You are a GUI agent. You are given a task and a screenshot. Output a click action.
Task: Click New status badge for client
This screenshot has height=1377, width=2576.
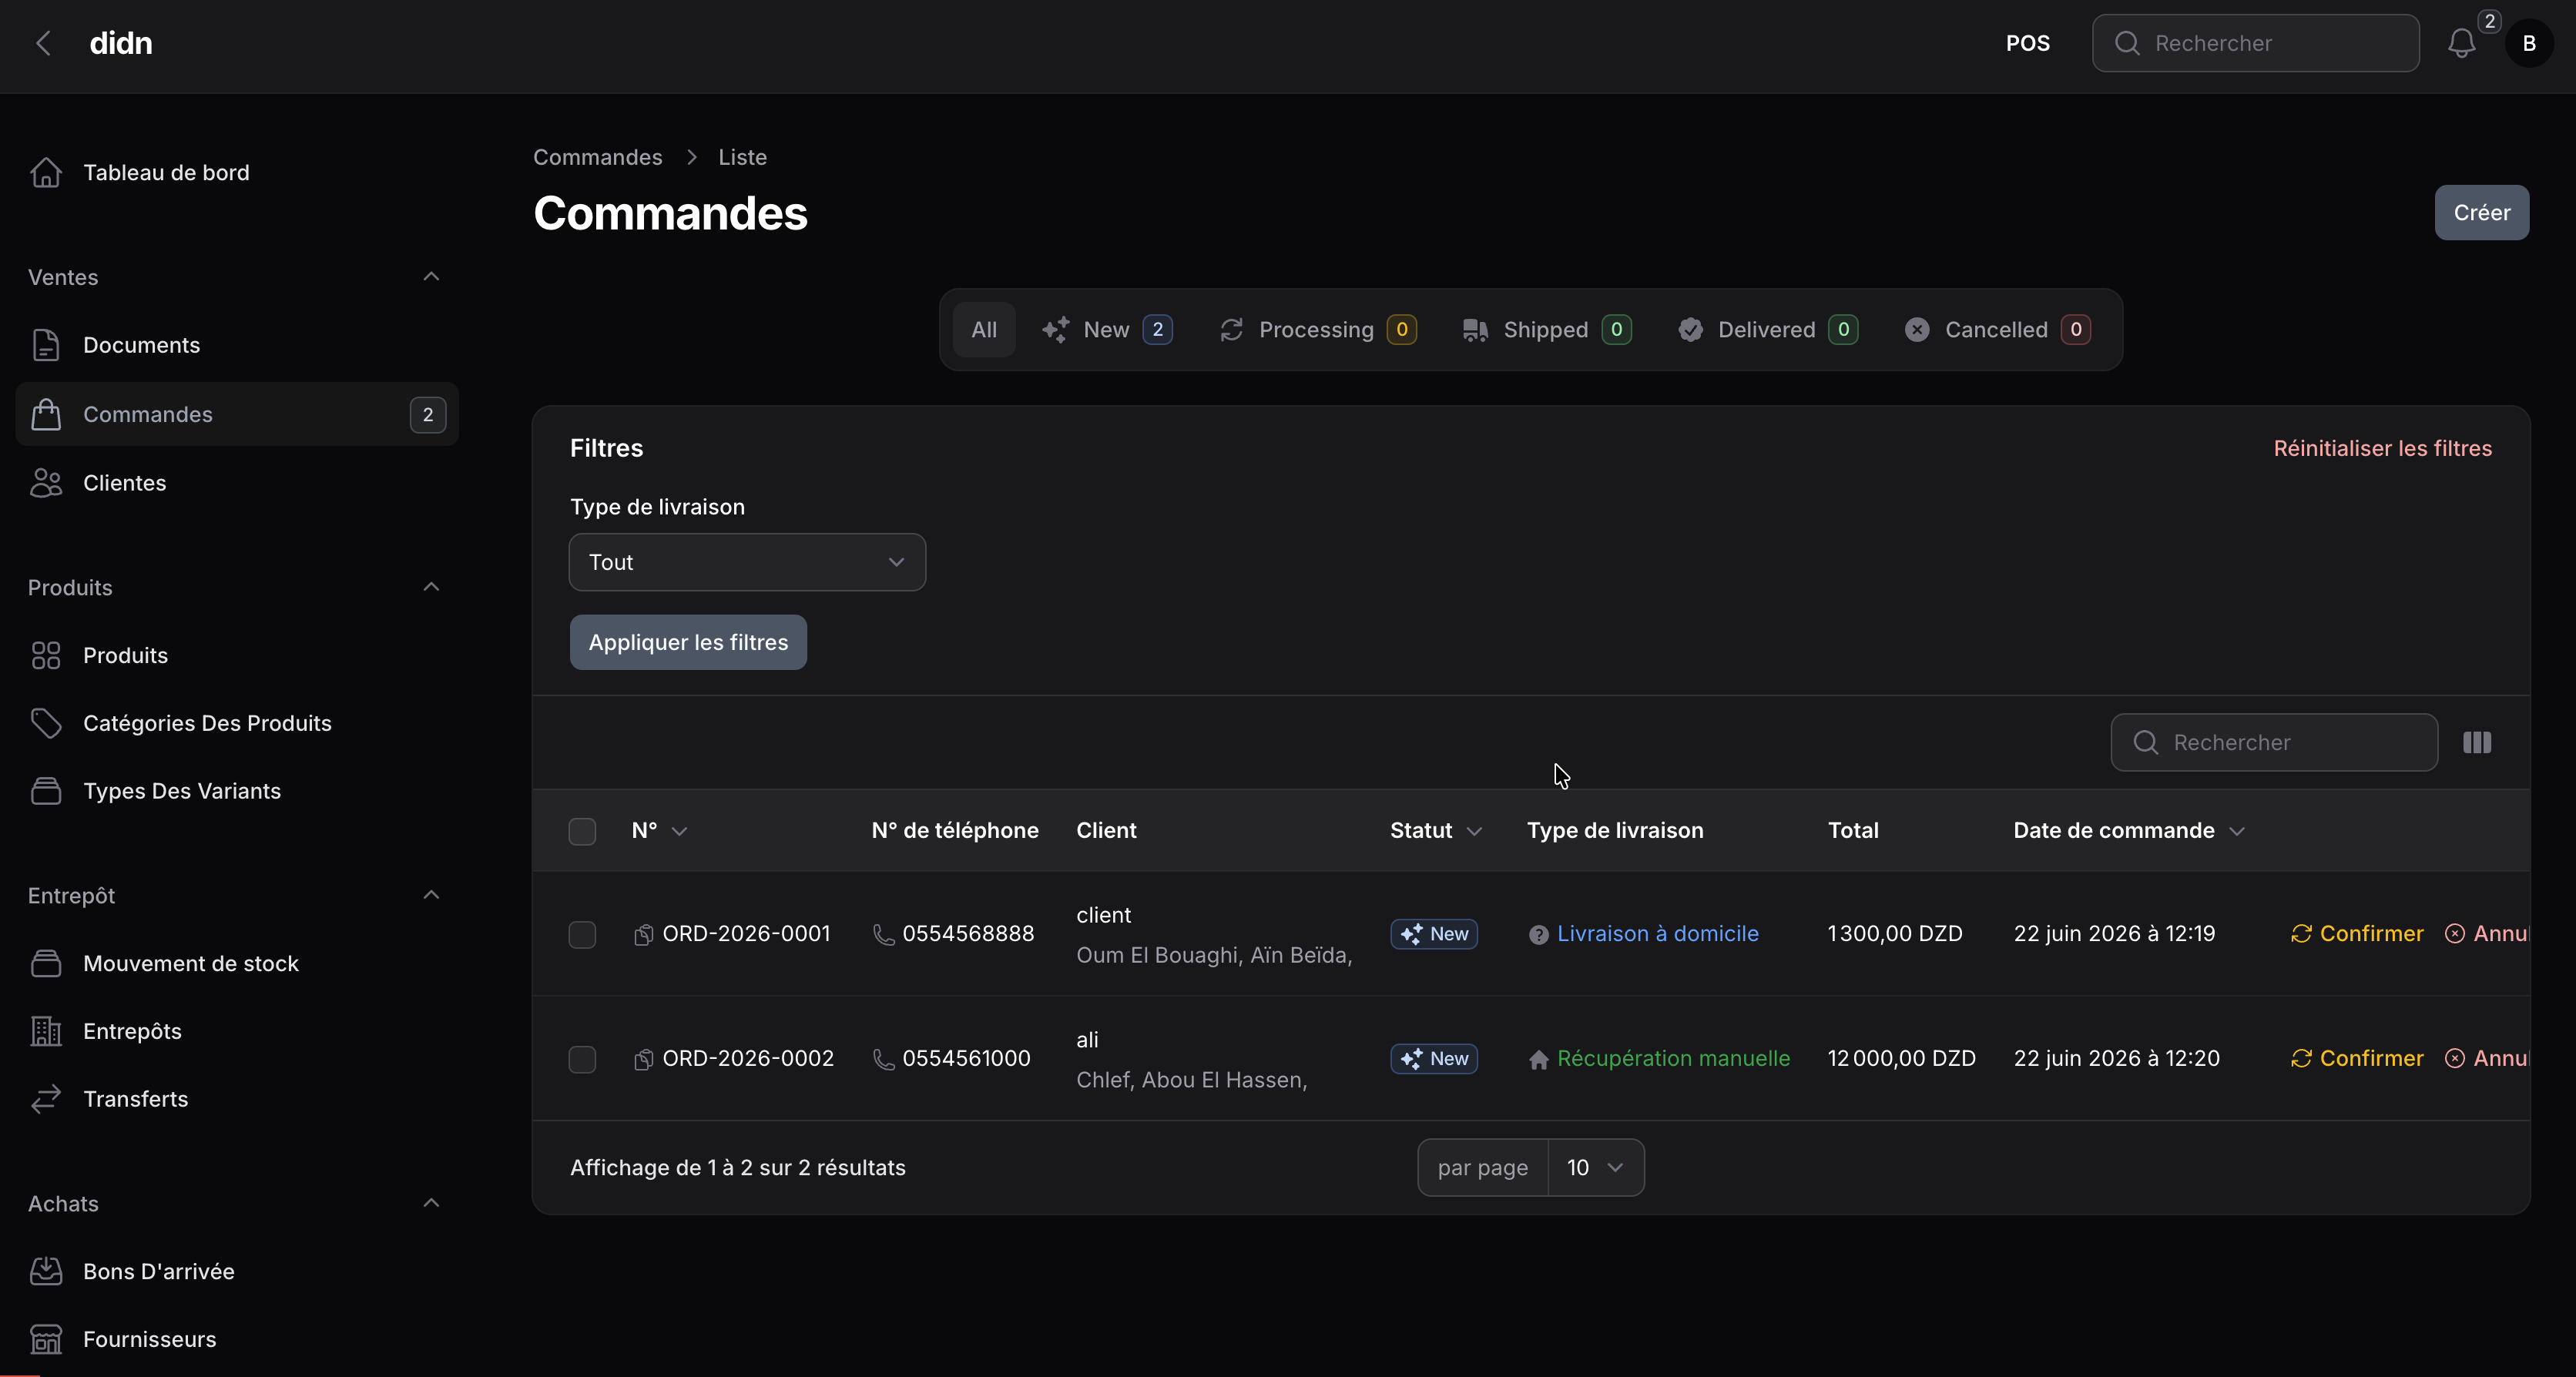coord(1434,934)
